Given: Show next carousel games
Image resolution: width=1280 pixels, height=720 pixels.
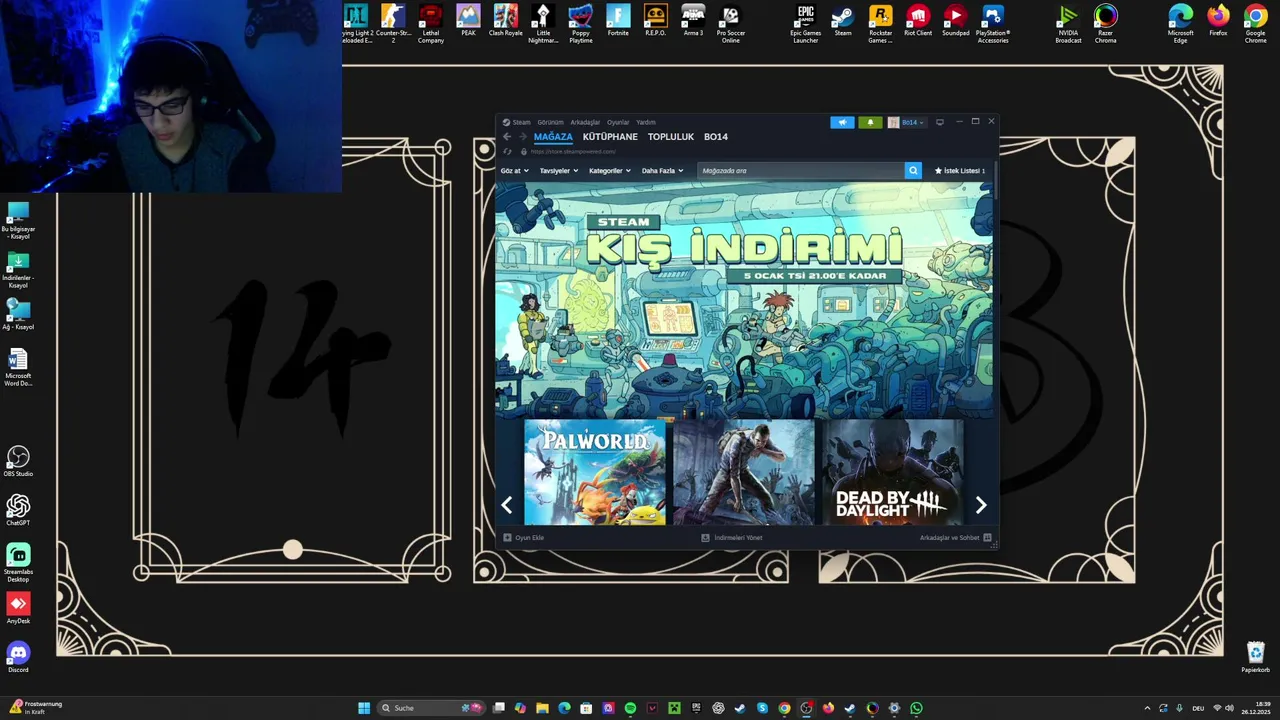Looking at the screenshot, I should pos(981,505).
